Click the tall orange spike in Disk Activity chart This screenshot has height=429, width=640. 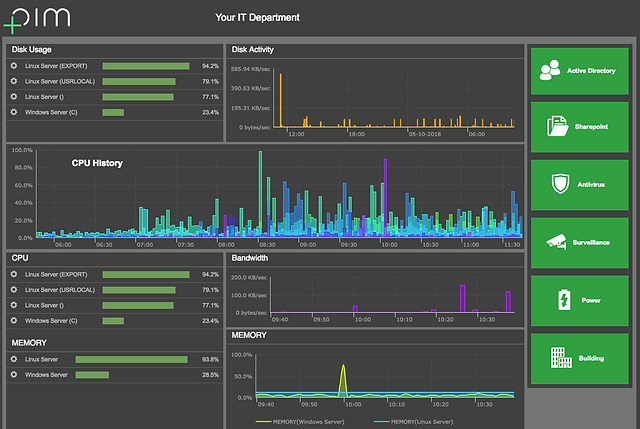[280, 100]
